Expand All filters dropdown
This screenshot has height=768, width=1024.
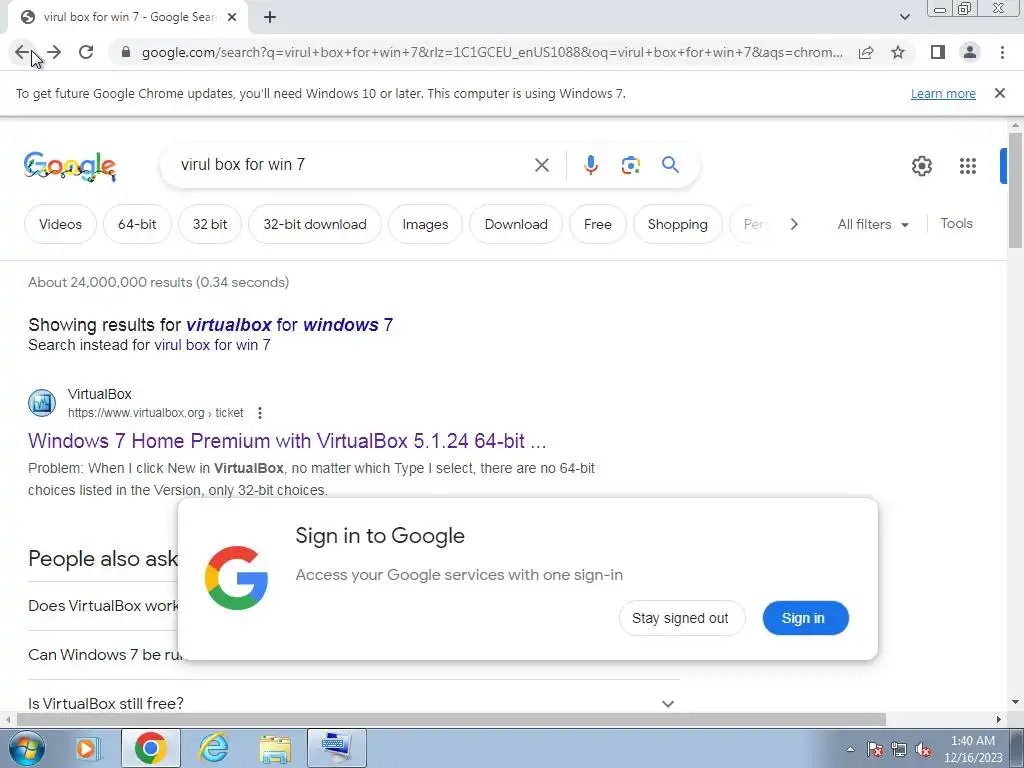873,224
